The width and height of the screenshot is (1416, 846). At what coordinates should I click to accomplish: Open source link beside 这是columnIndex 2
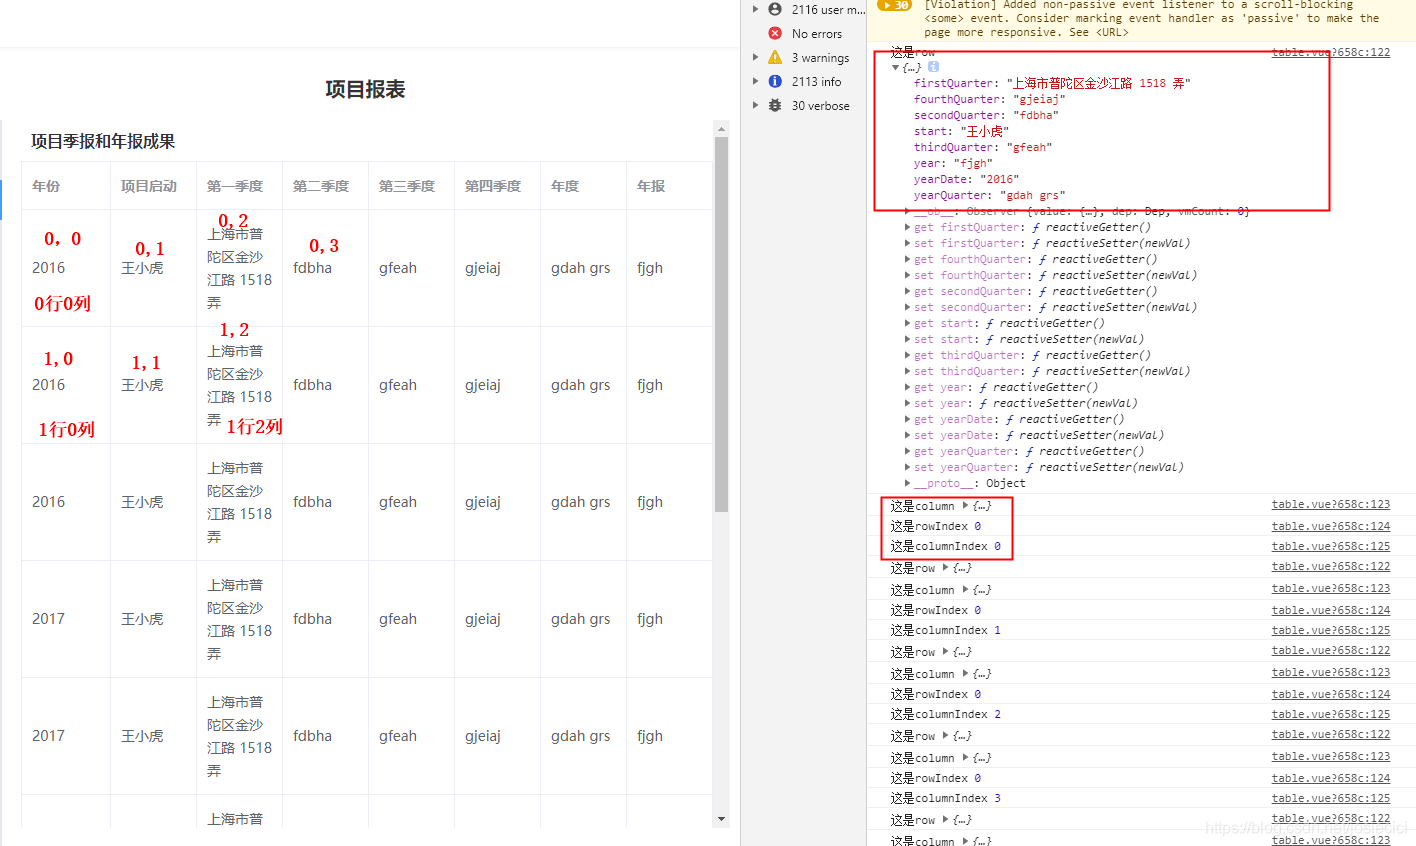tap(1330, 714)
